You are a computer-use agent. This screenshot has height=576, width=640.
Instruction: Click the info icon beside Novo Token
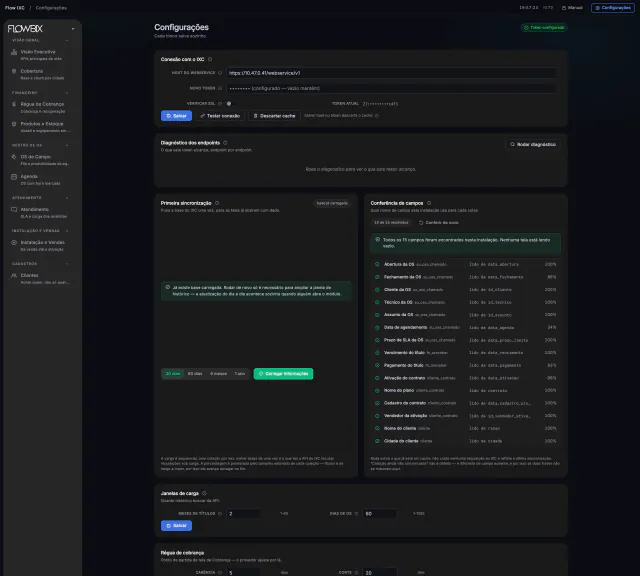click(x=220, y=88)
